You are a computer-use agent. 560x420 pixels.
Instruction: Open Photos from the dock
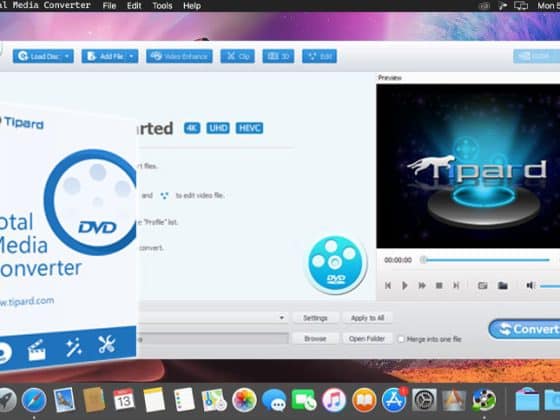click(244, 400)
